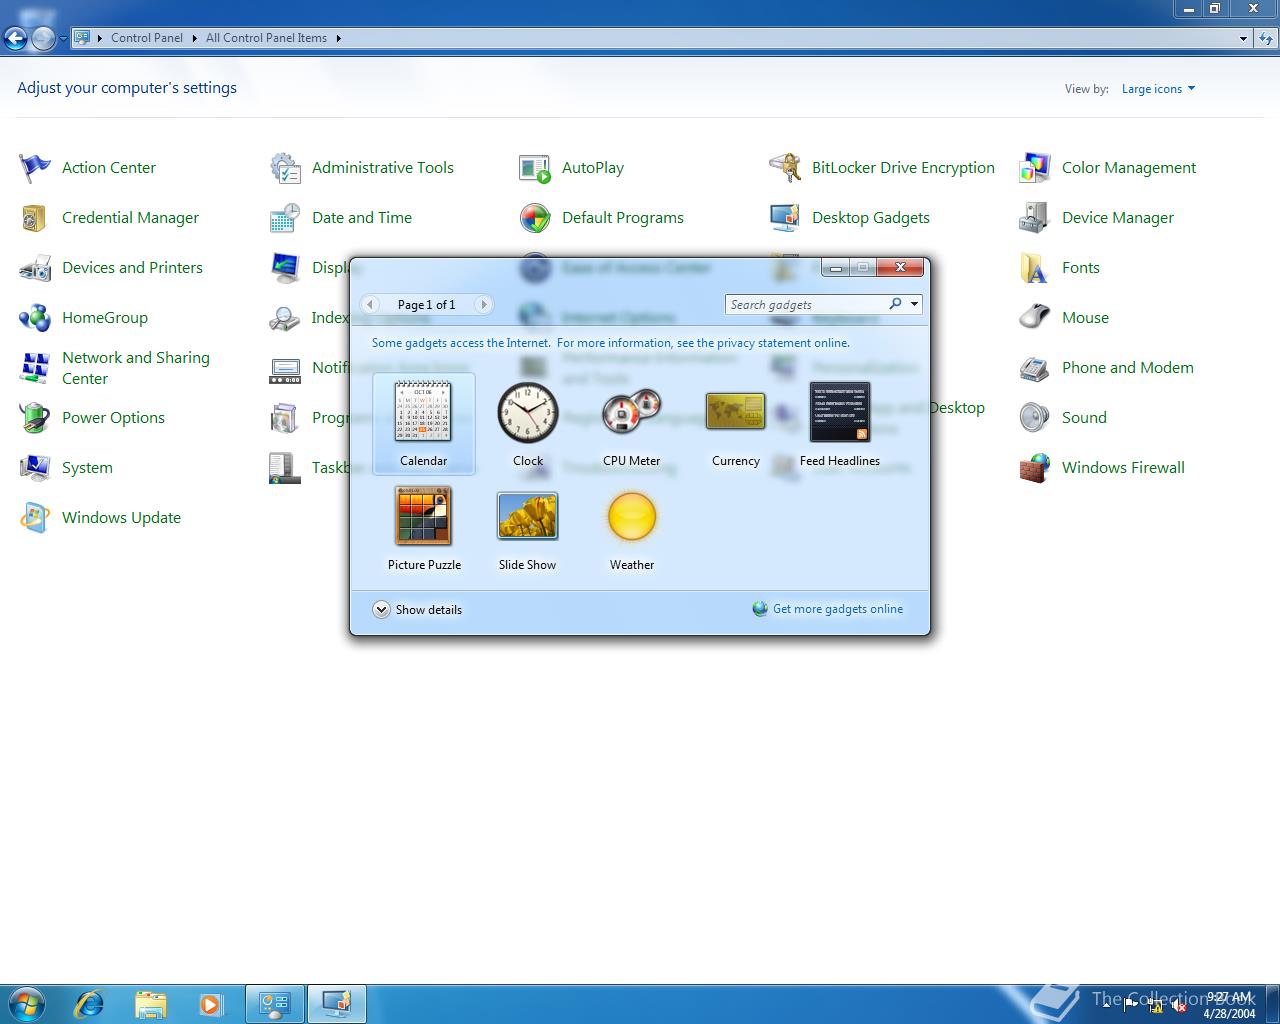Open the View by Large icons dropdown
Viewport: 1280px width, 1024px height.
coord(1158,89)
